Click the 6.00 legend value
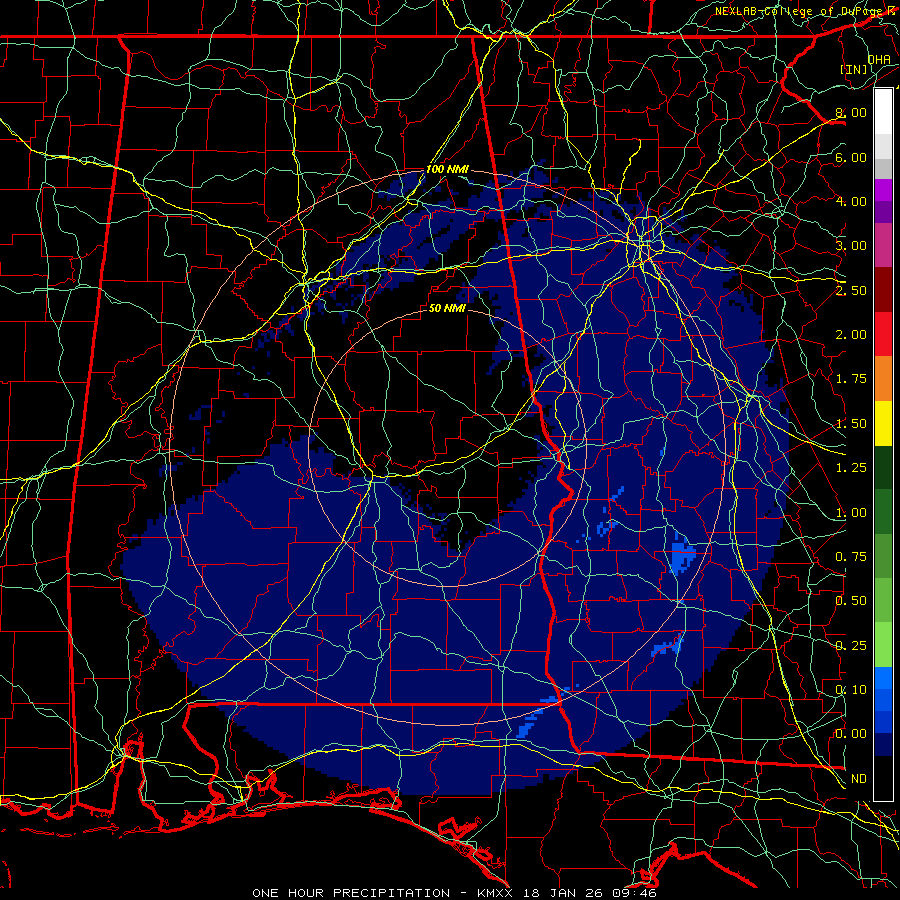The height and width of the screenshot is (900, 900). click(x=851, y=157)
